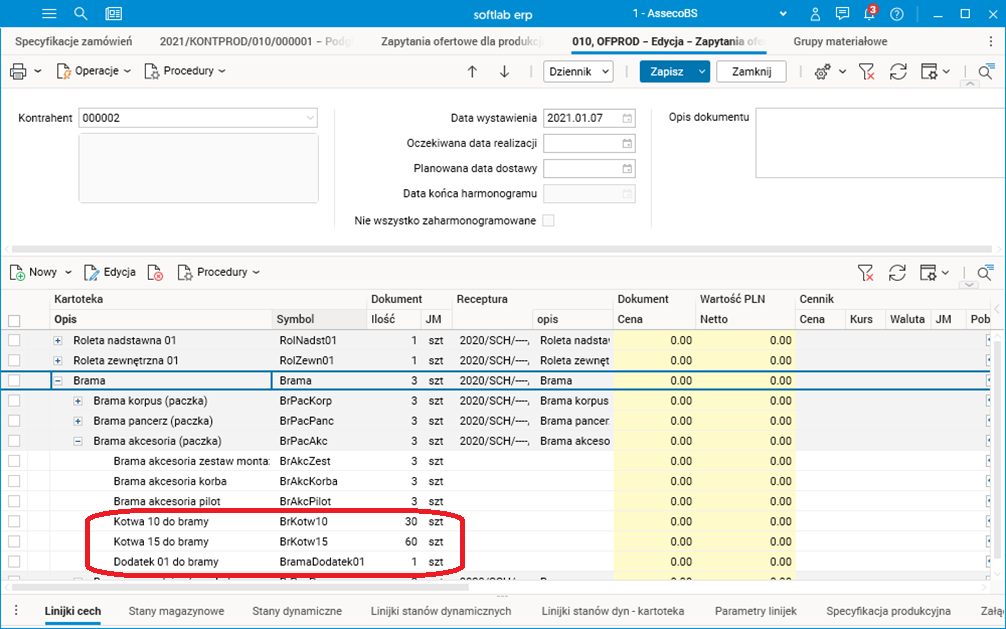Toggle select-all checkbox in grid header
Image resolution: width=1006 pixels, height=629 pixels.
point(14,320)
